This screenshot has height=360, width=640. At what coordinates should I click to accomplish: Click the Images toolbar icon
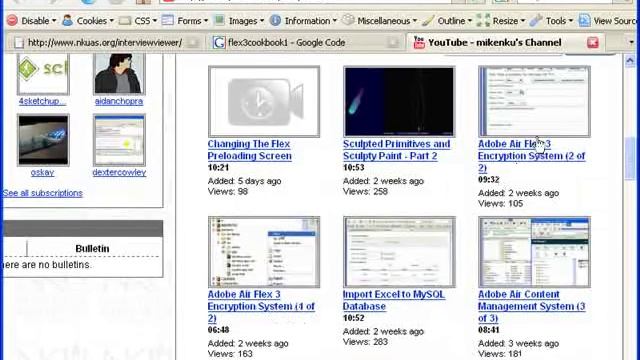point(220,20)
